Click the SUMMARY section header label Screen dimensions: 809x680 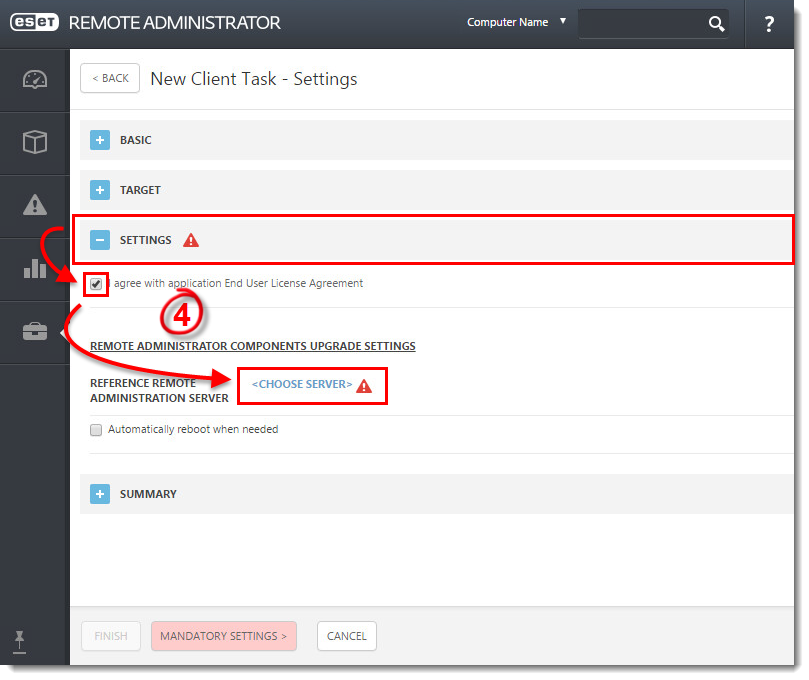click(148, 494)
